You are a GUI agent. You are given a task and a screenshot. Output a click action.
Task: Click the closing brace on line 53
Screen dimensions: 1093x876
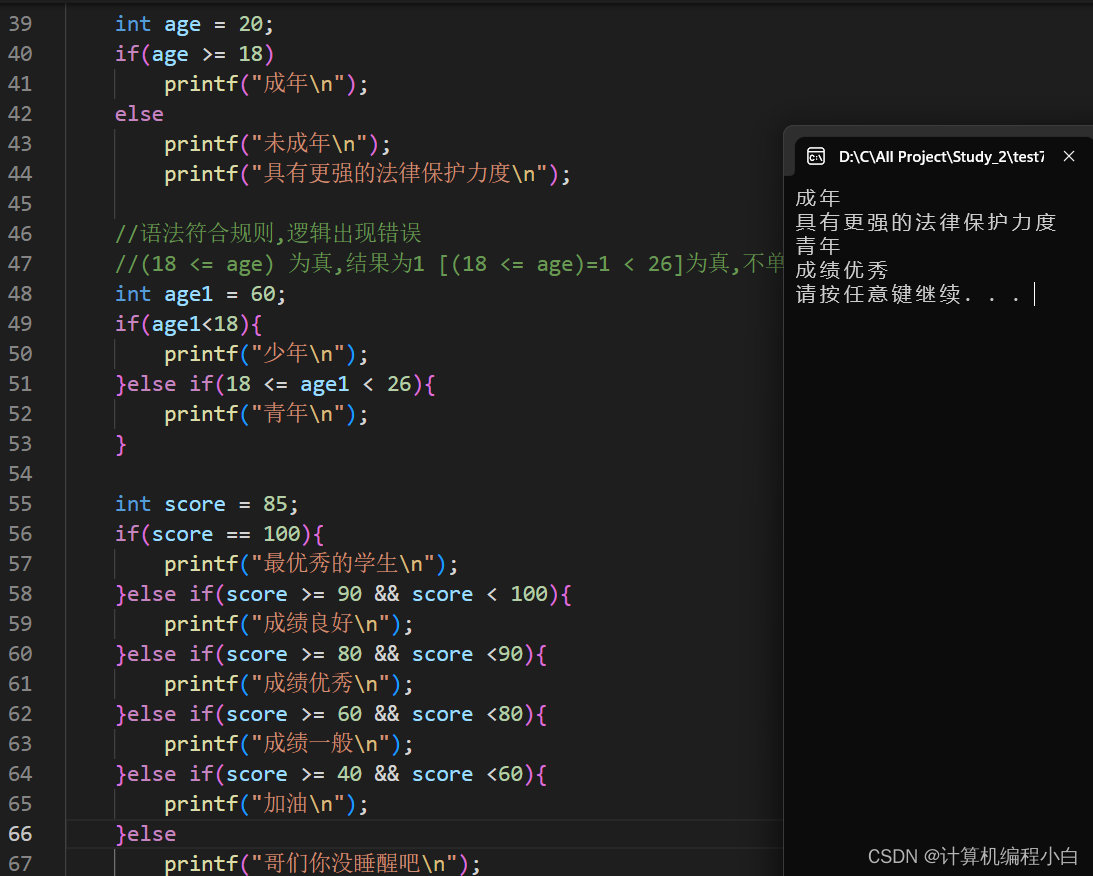click(x=121, y=444)
